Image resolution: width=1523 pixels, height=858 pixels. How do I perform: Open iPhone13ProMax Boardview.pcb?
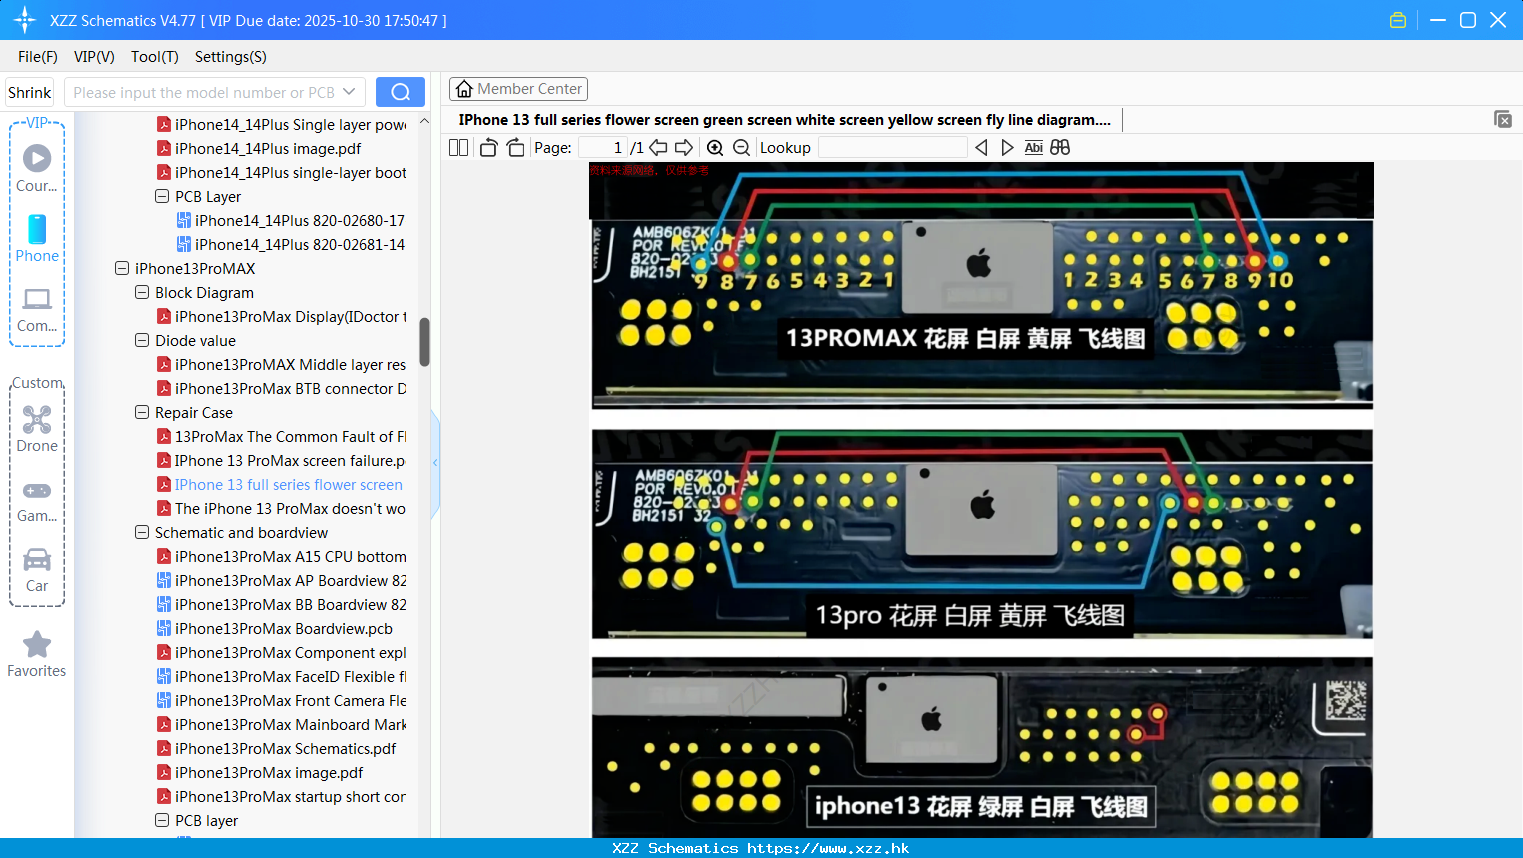coord(275,628)
